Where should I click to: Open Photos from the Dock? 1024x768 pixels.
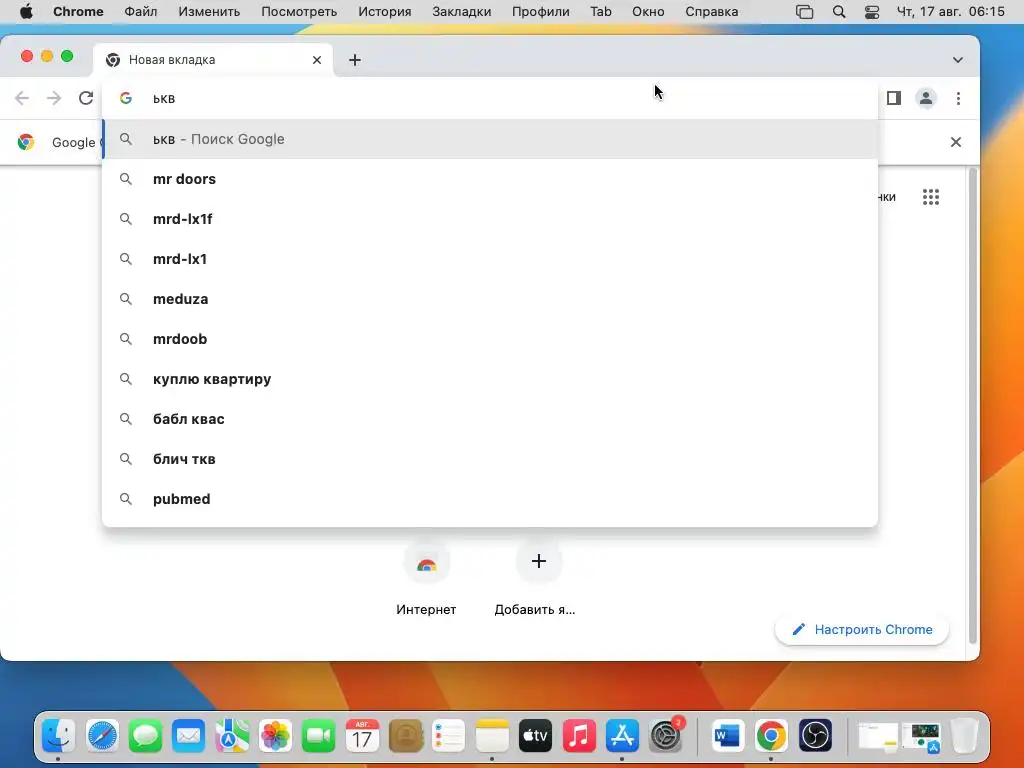[275, 736]
